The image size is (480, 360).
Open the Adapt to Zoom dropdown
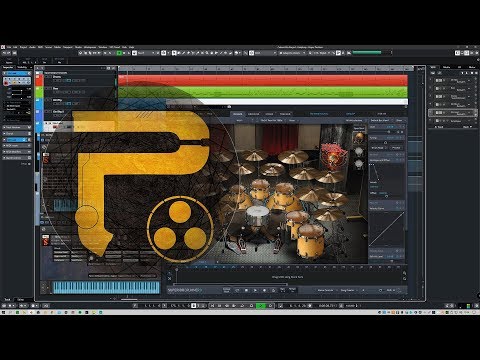(x=293, y=53)
